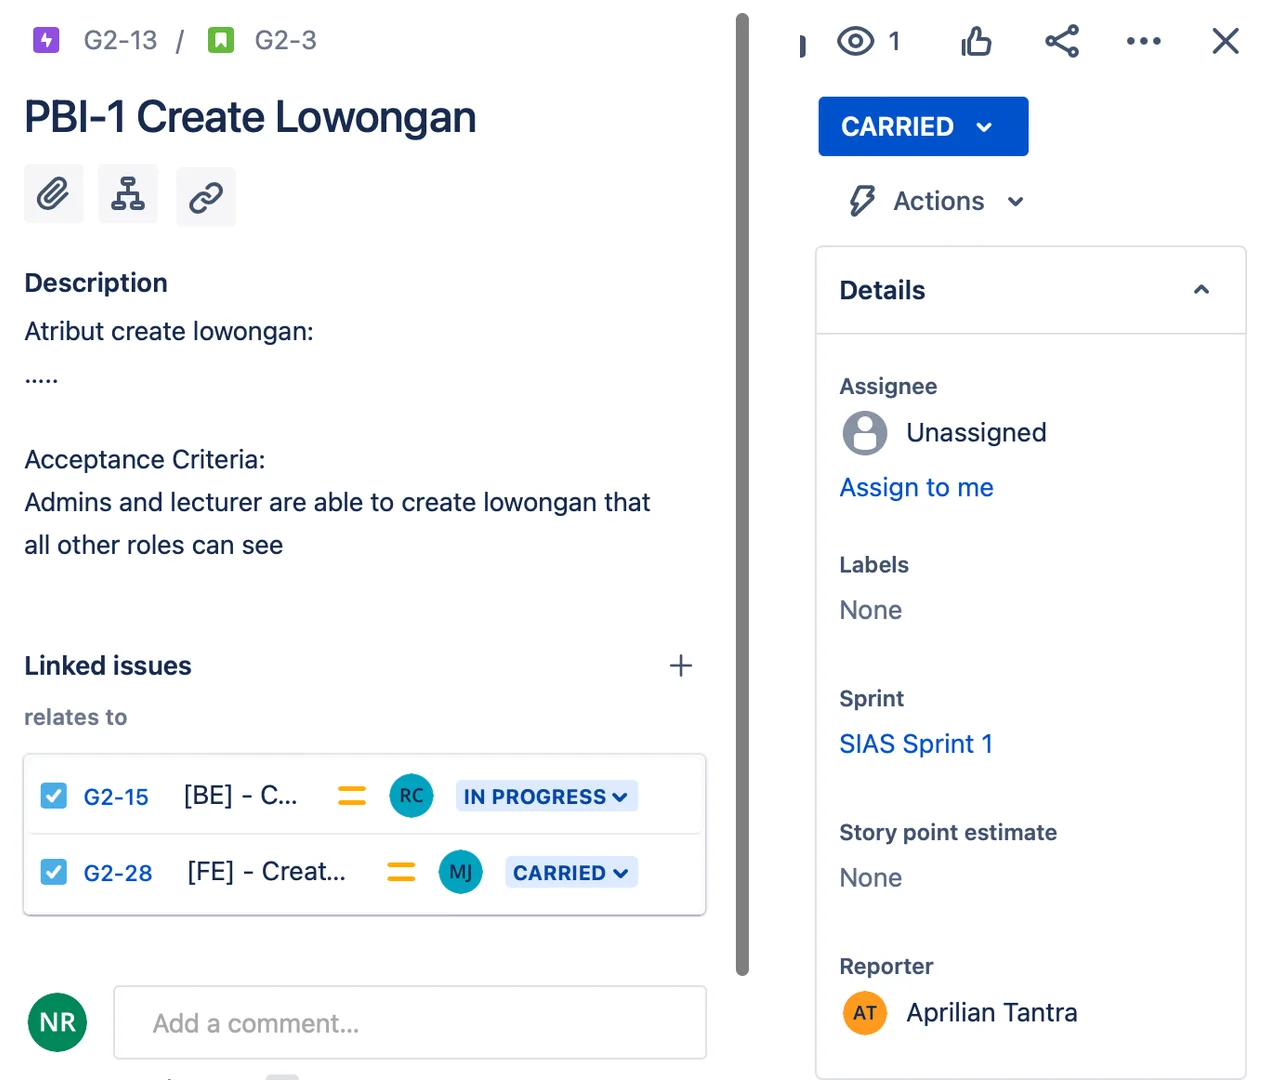Click the Assign to me link
Viewport: 1271px width, 1080px height.
[916, 487]
